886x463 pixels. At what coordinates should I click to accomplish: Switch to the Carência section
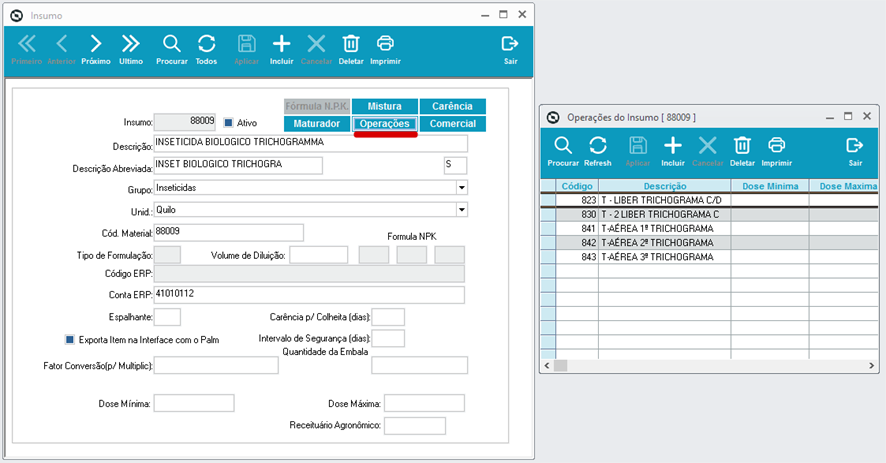click(452, 106)
